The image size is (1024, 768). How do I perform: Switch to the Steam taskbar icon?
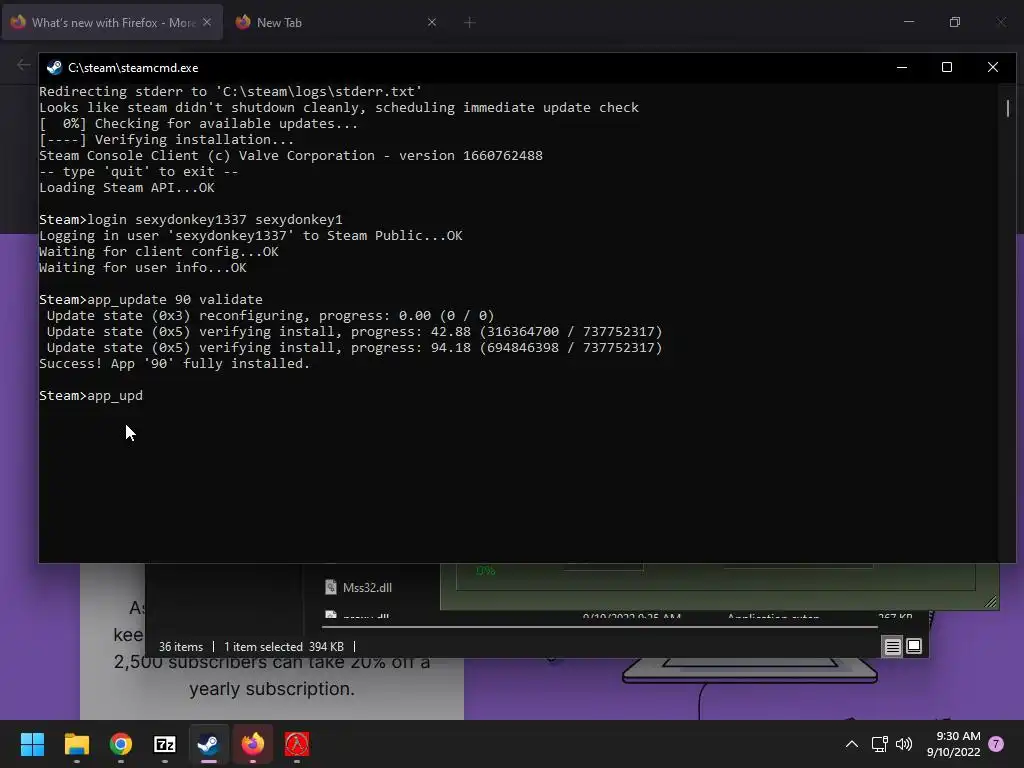point(208,744)
